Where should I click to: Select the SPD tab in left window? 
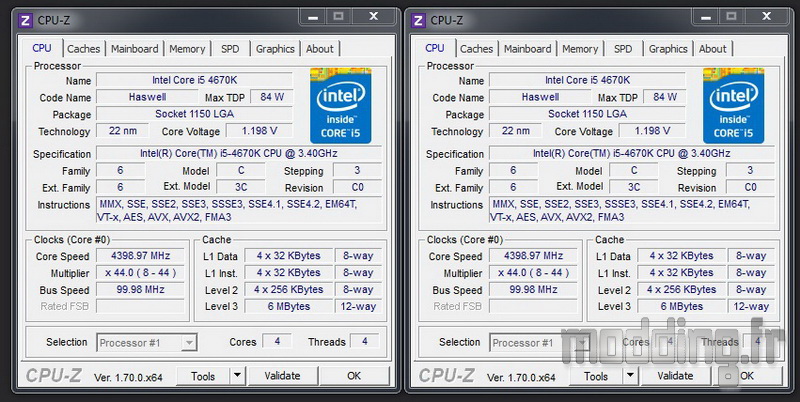coord(230,49)
